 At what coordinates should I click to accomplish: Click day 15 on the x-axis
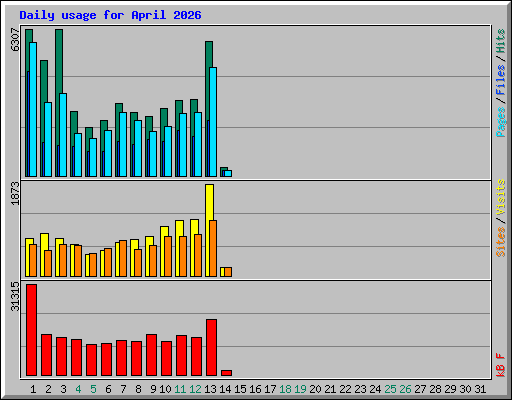[240, 389]
